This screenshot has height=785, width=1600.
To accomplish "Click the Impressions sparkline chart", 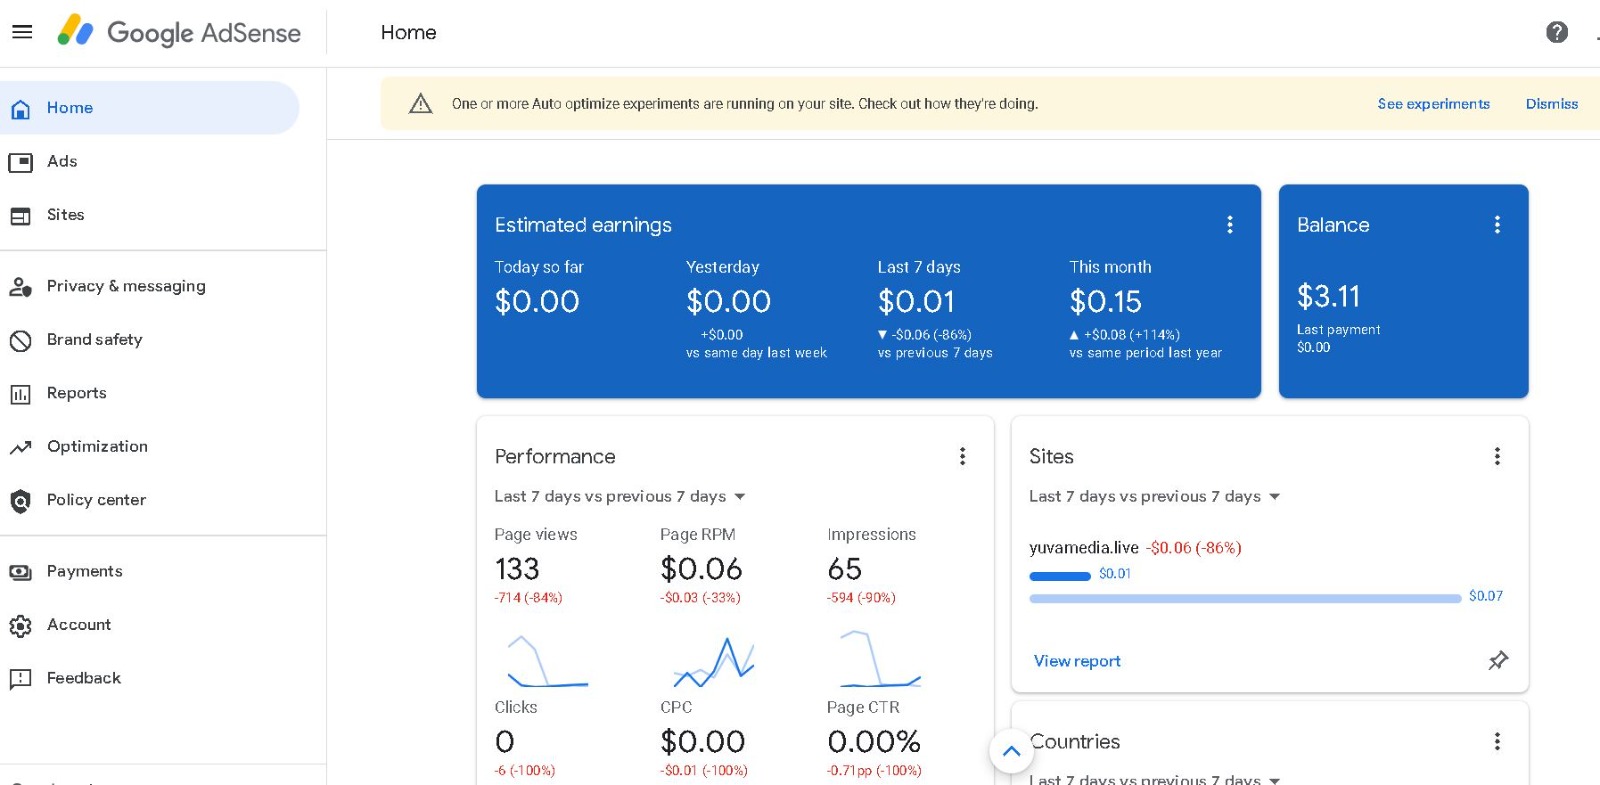I will pos(880,659).
